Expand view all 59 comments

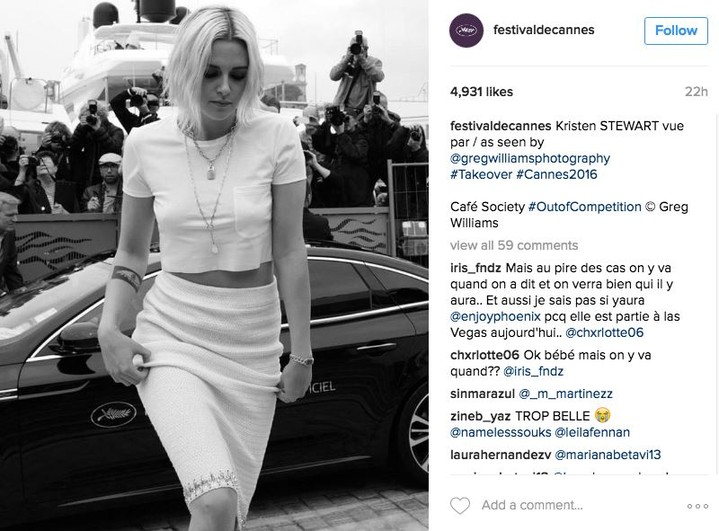(514, 245)
